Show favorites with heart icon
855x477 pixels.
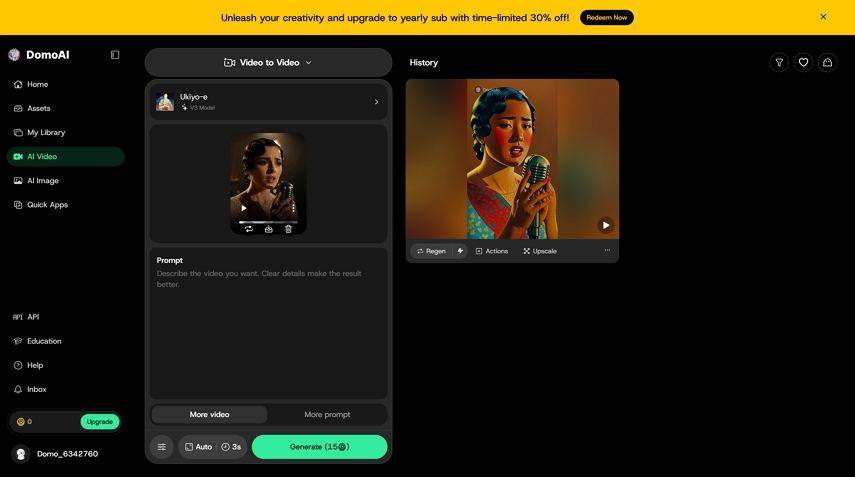[x=803, y=63]
